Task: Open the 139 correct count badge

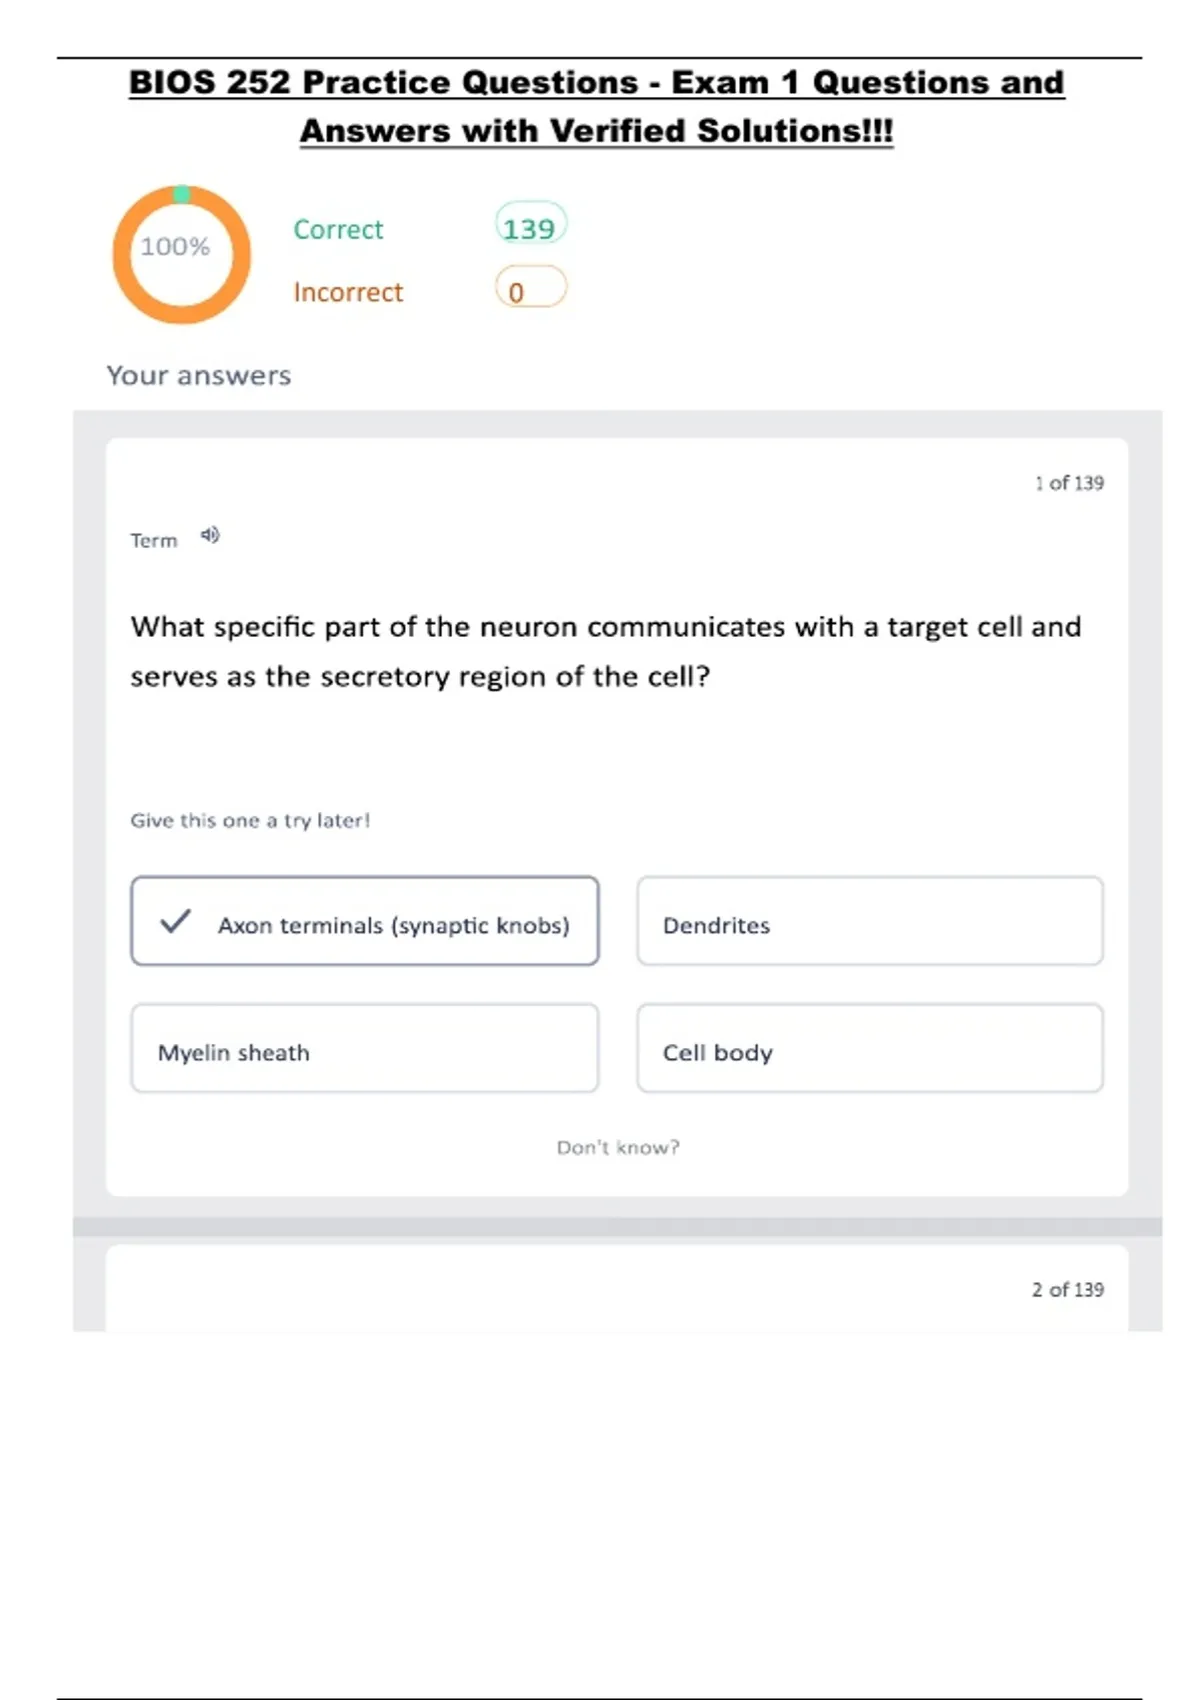Action: (530, 227)
